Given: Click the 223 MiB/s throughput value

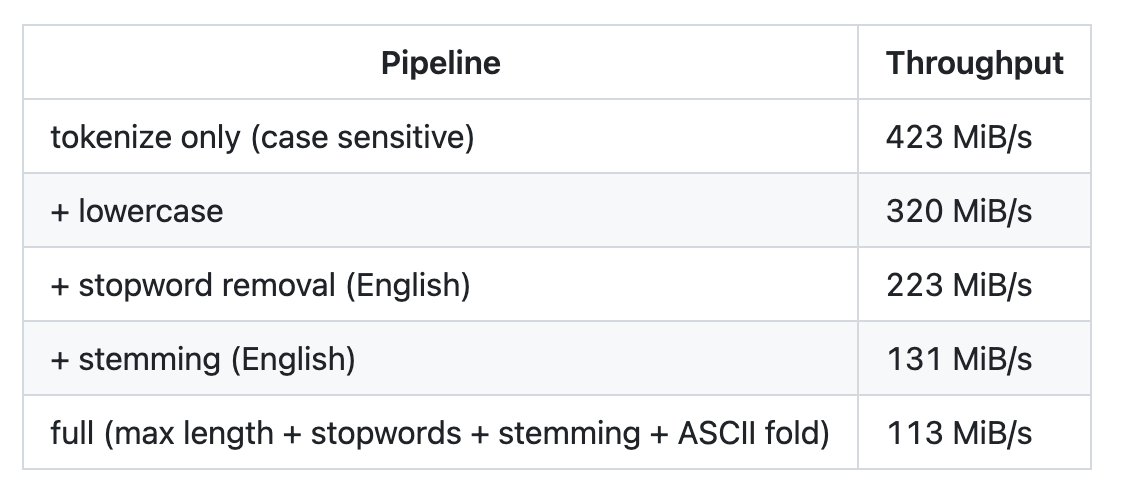Looking at the screenshot, I should point(959,285).
